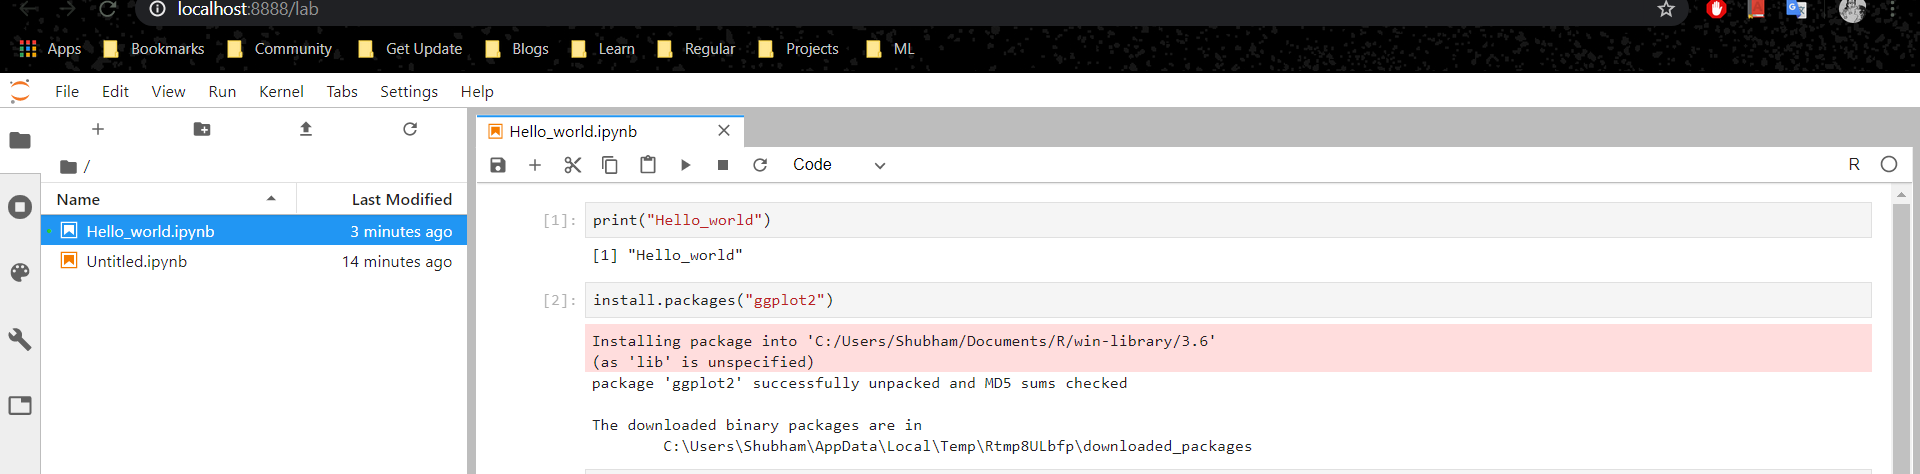Screen dimensions: 1920x474
Task: Select Untitled.ipynb in the file list
Action: point(254,261)
